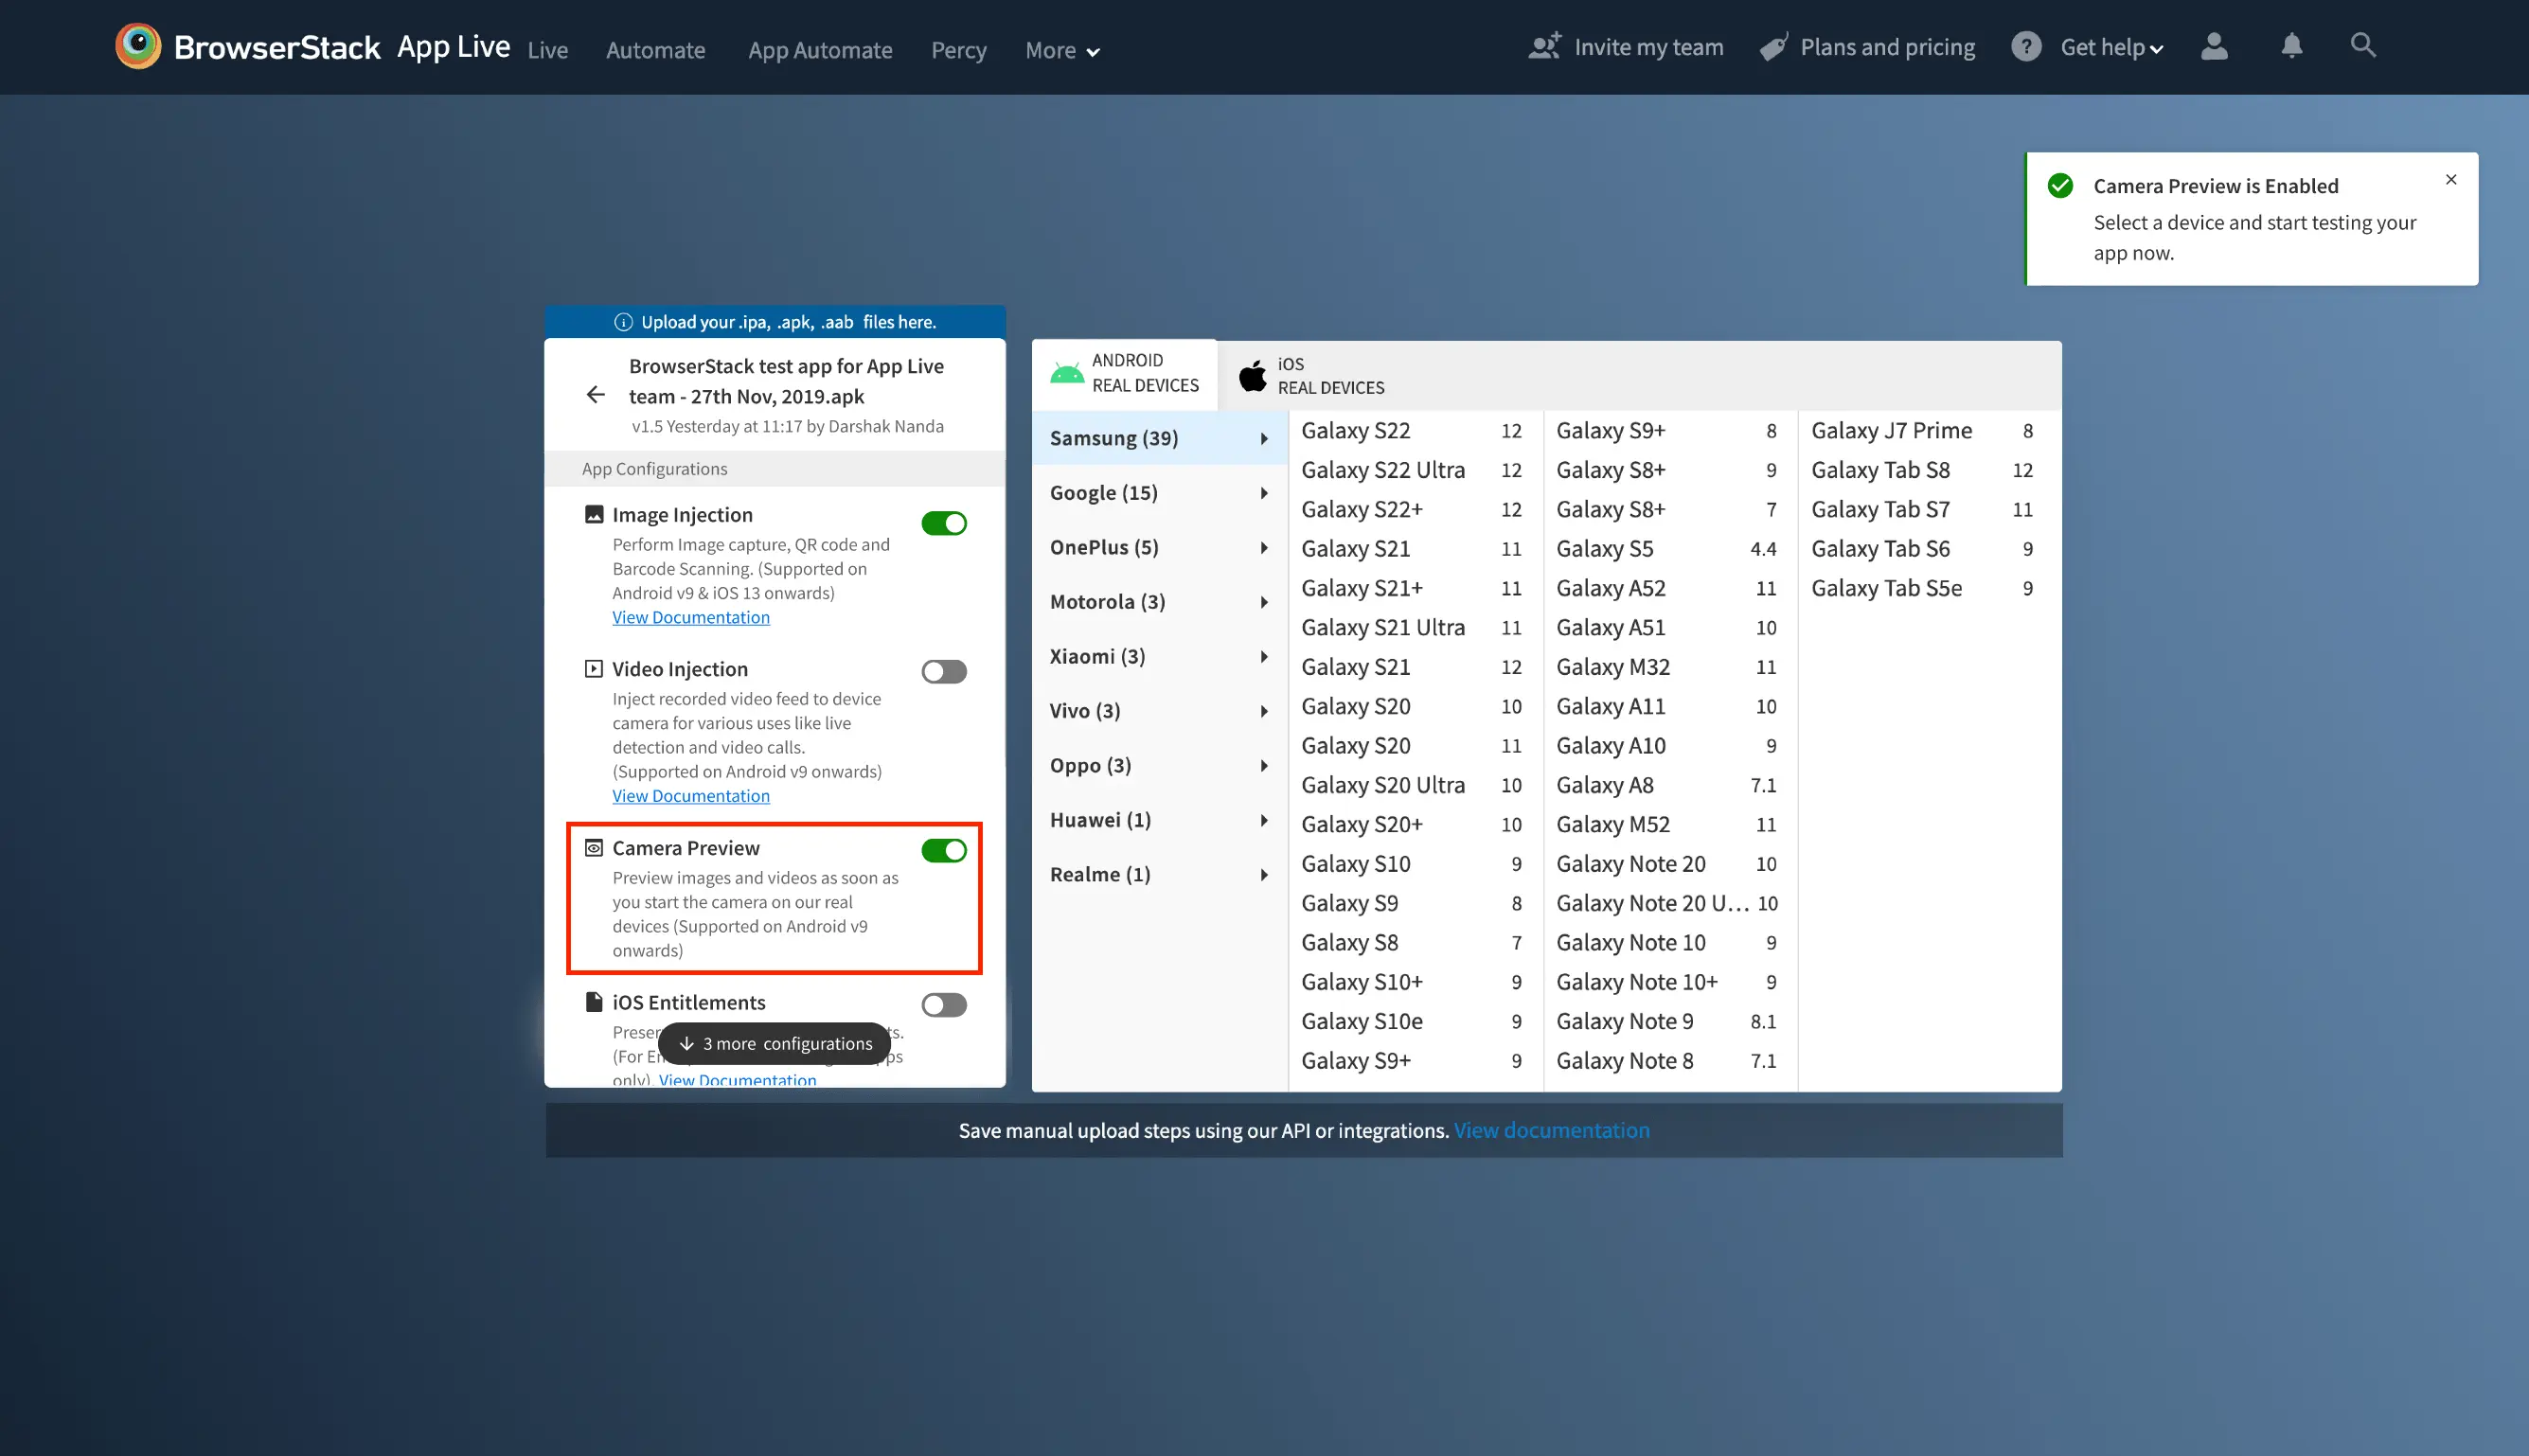Enable the Video Injection toggle
This screenshot has width=2529, height=1456.
(943, 671)
